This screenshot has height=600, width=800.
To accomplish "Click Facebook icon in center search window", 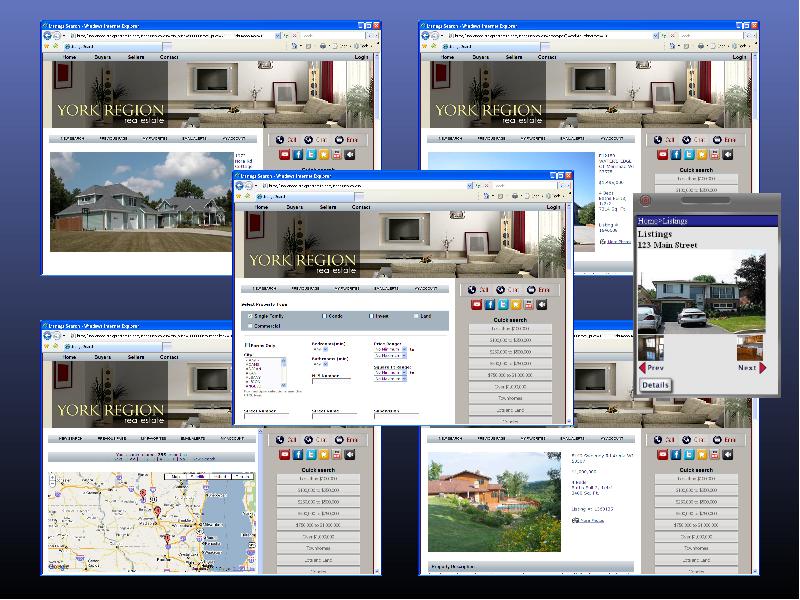I will (490, 305).
